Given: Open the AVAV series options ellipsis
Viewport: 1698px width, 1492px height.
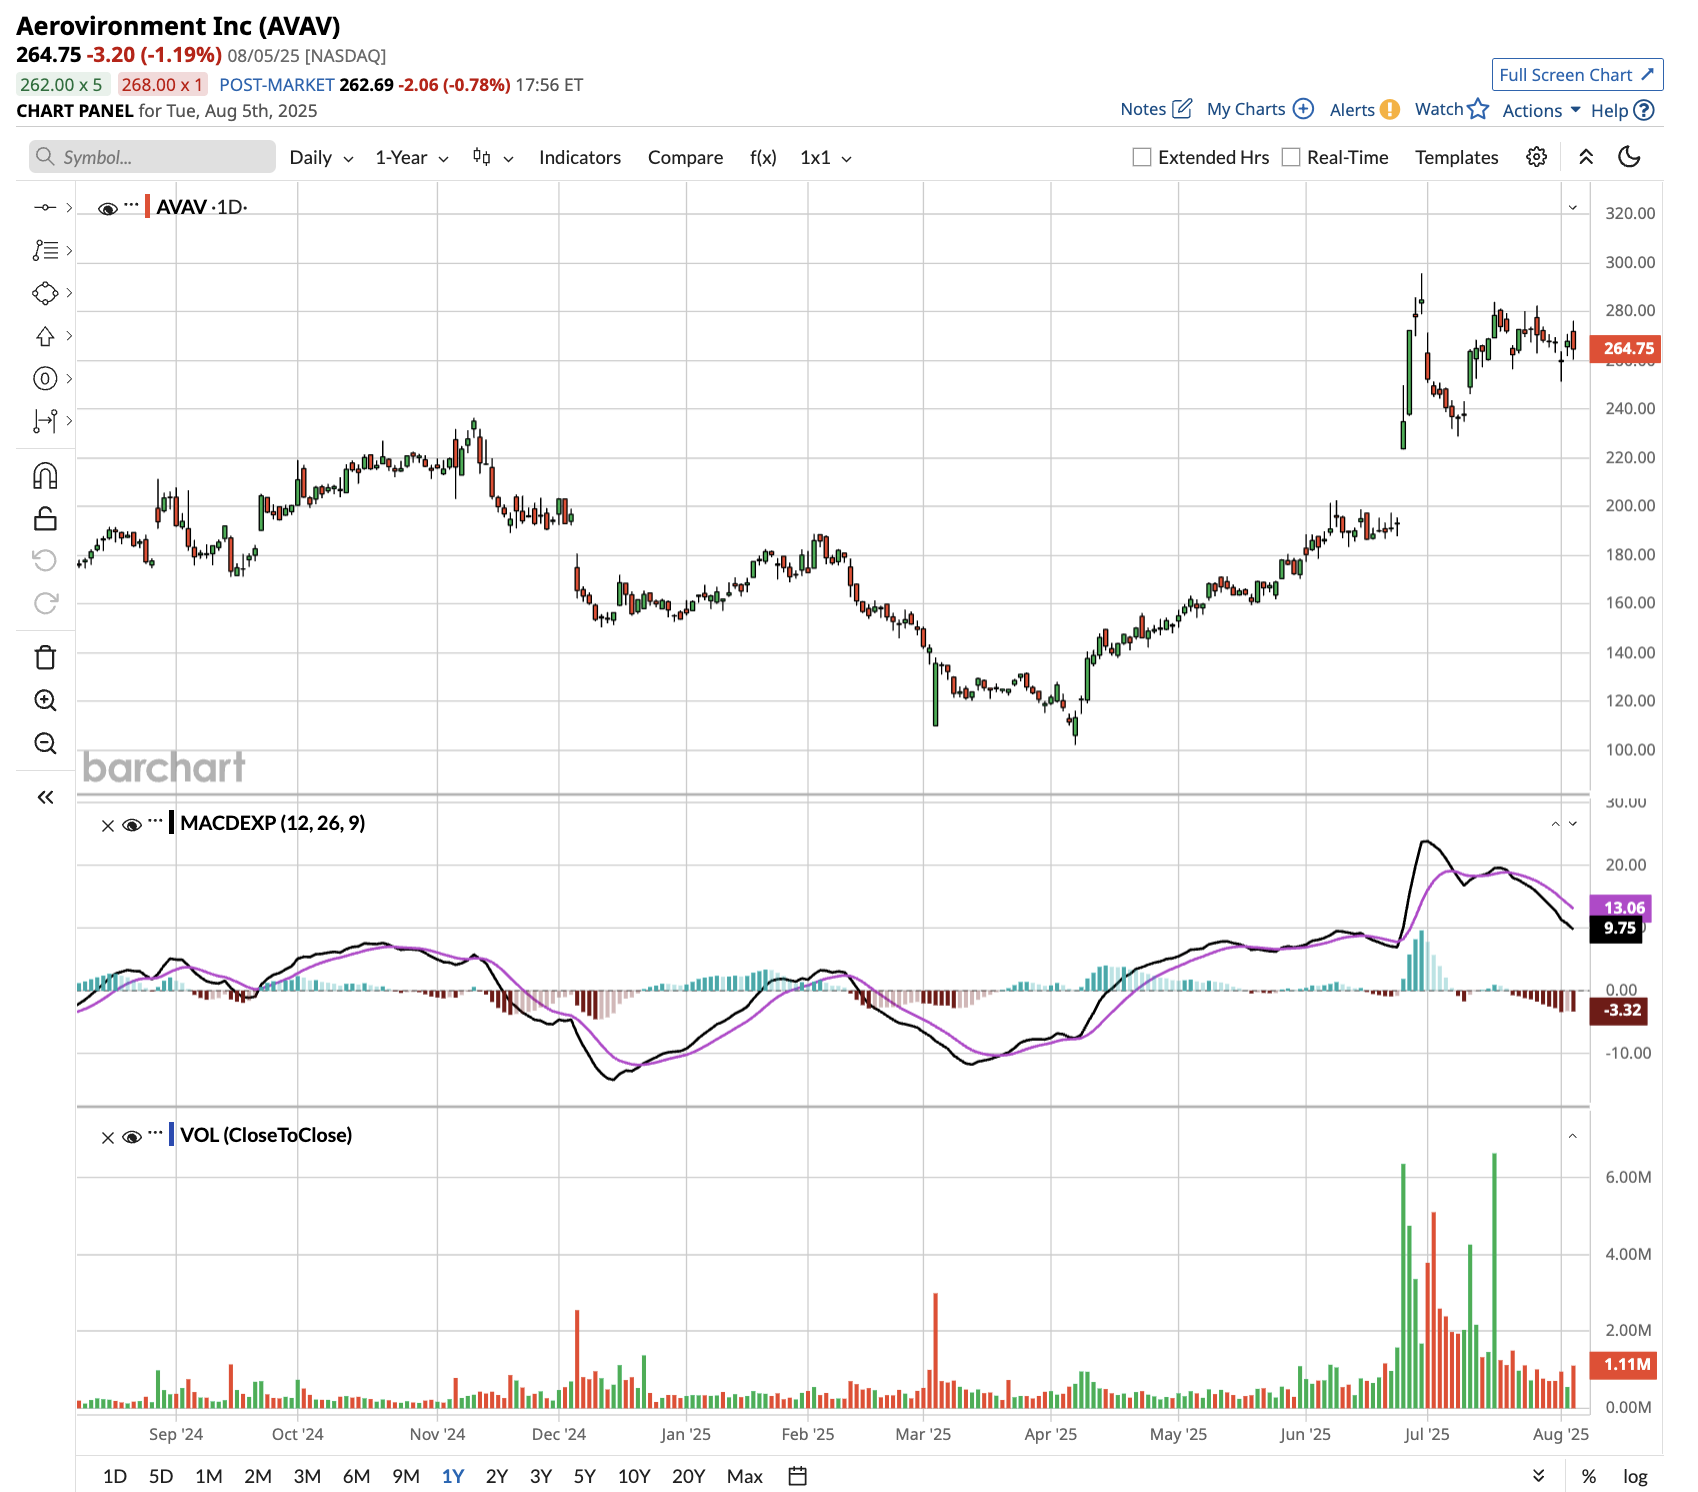Looking at the screenshot, I should 132,205.
